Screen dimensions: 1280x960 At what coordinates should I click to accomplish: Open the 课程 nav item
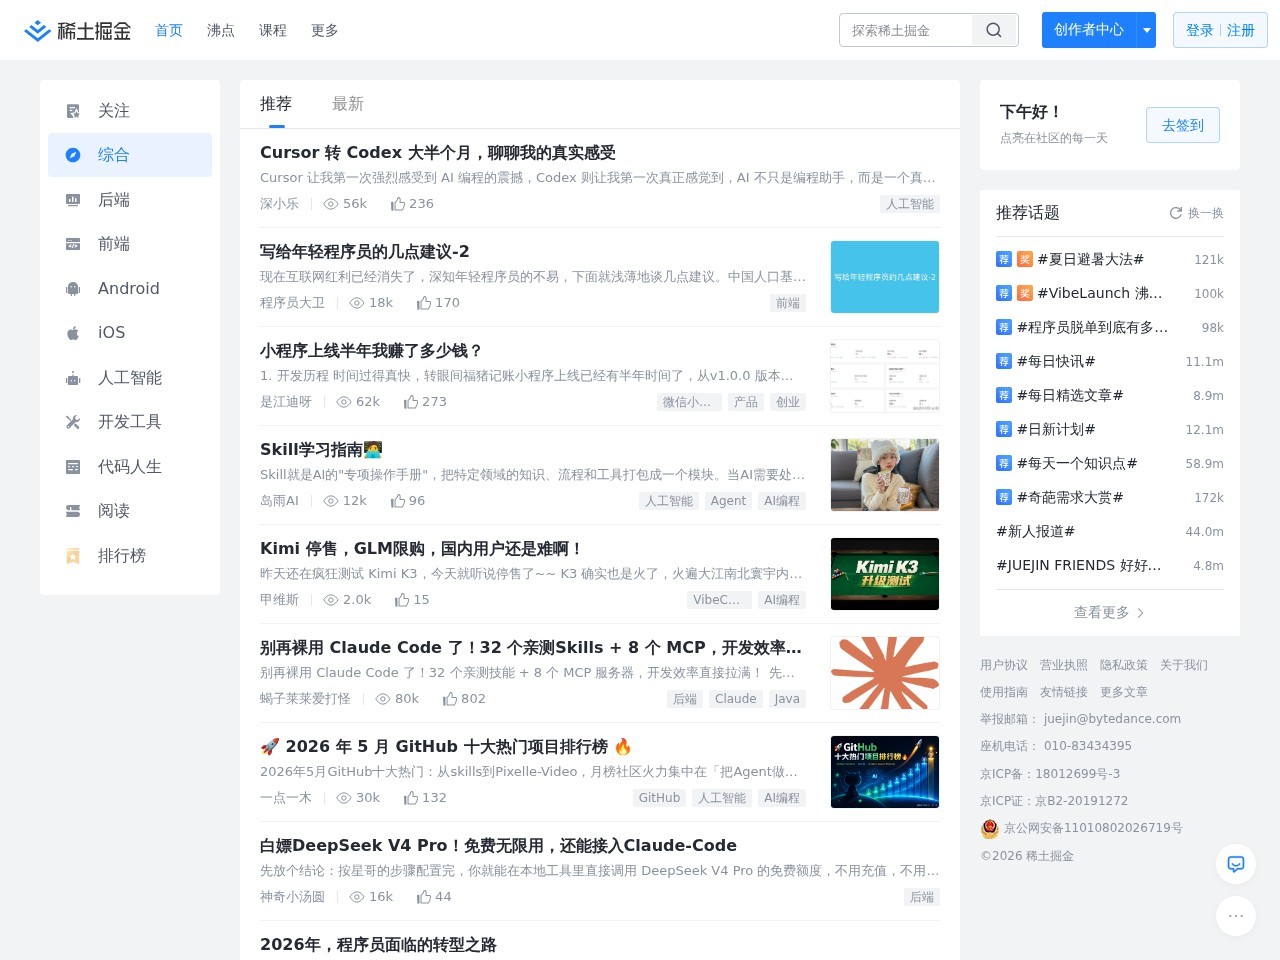pos(273,30)
